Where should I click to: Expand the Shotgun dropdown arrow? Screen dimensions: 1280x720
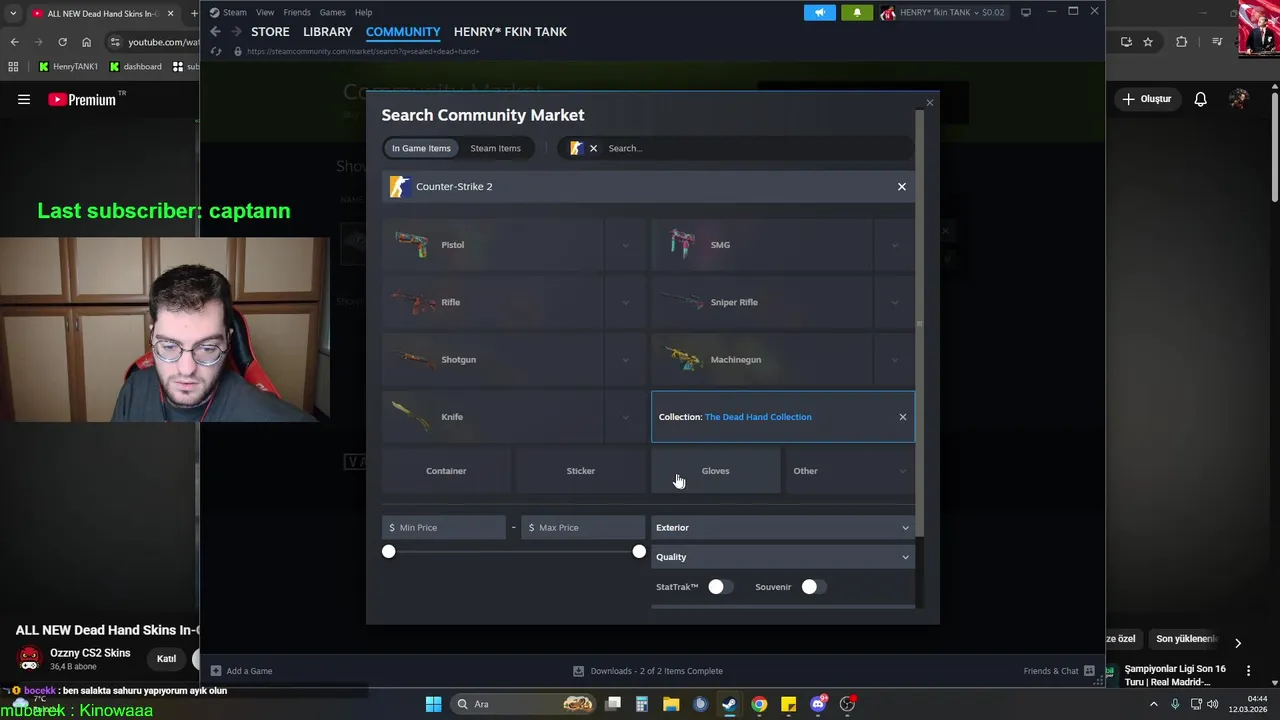pyautogui.click(x=625, y=360)
